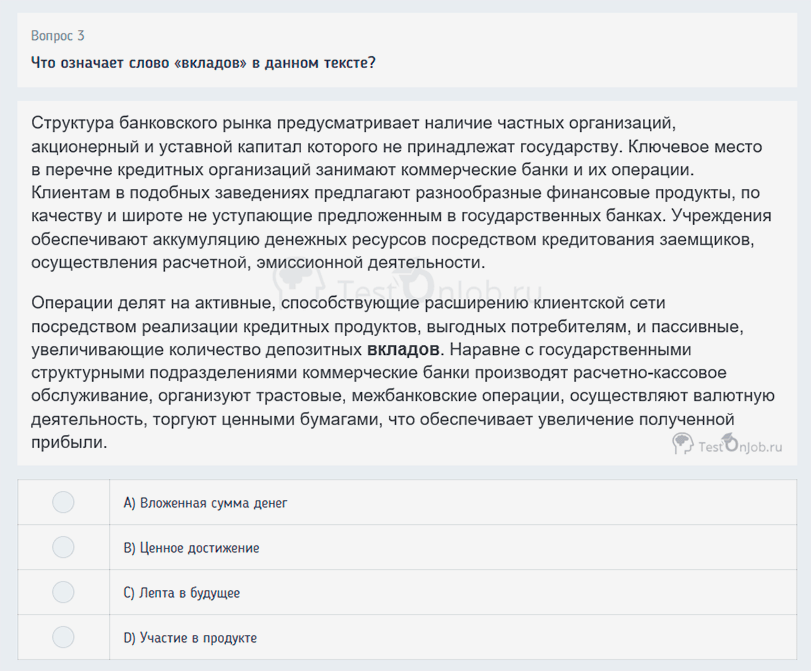Click the 'Вопрос 3' label
Screen dimensions: 811x671
[x=57, y=35]
